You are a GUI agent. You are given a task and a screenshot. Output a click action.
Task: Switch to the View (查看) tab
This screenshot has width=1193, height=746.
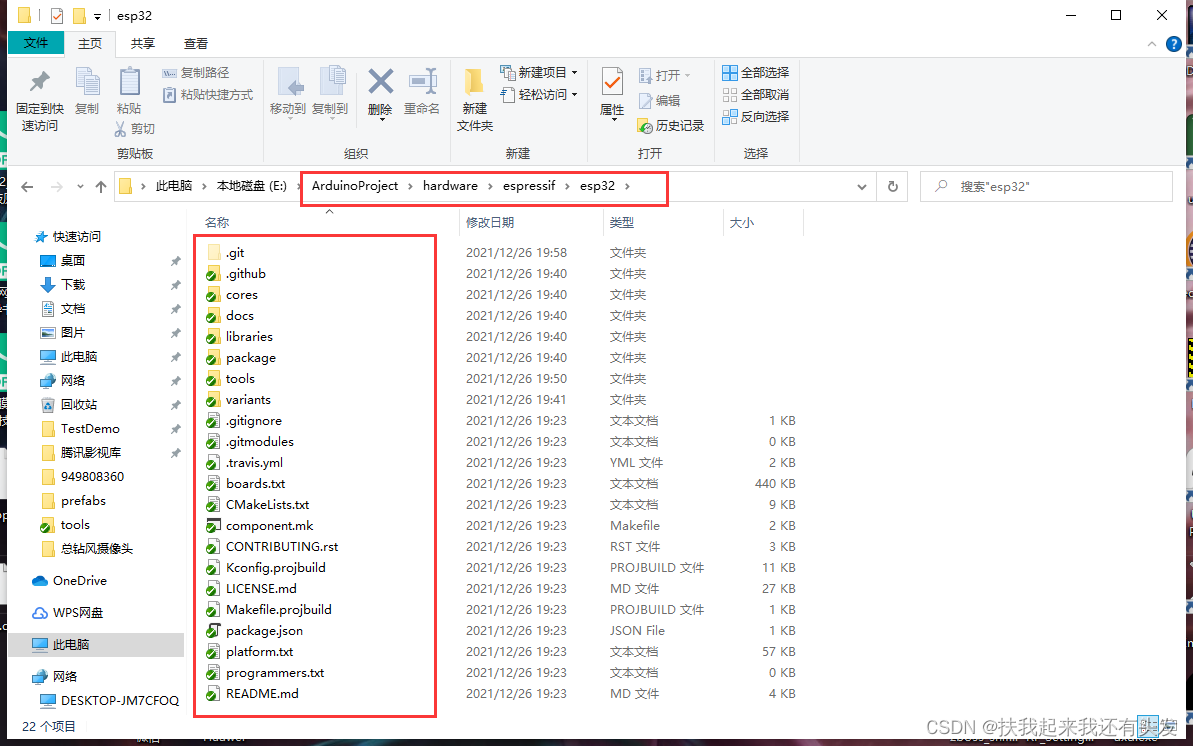[196, 43]
